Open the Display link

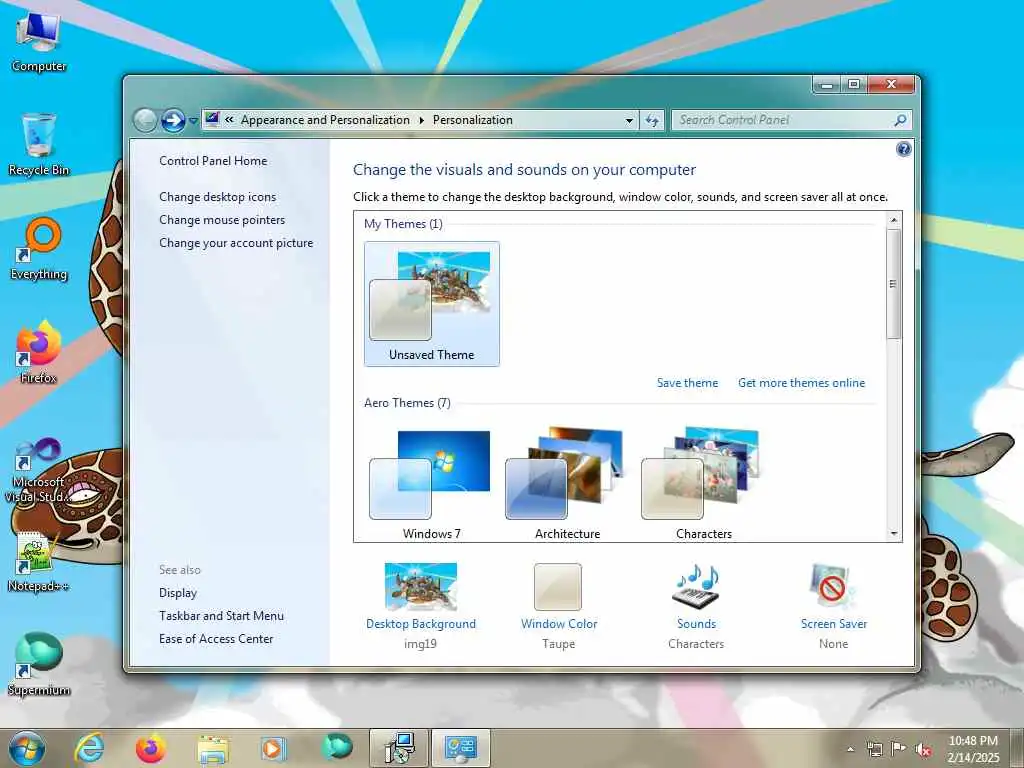[178, 593]
